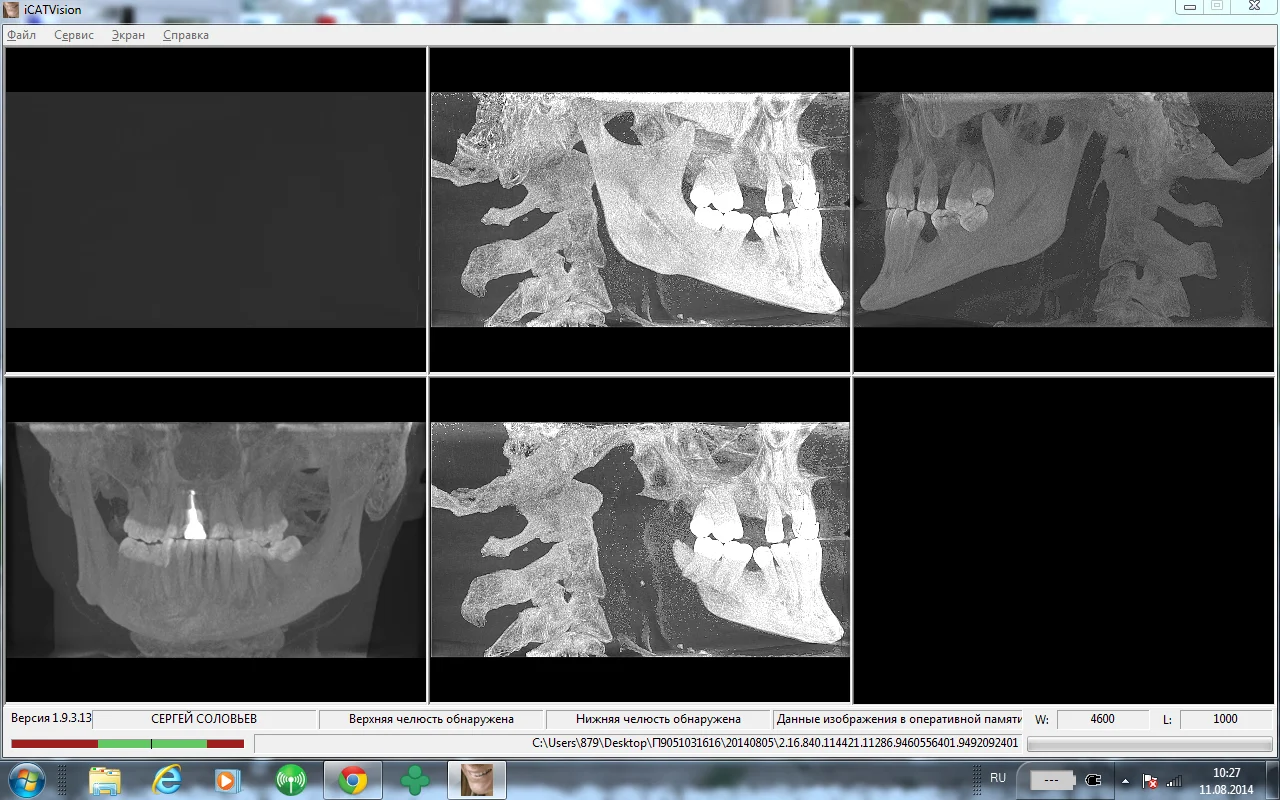Switch to iCATVision taskbar button
The image size is (1280, 800).
point(477,780)
